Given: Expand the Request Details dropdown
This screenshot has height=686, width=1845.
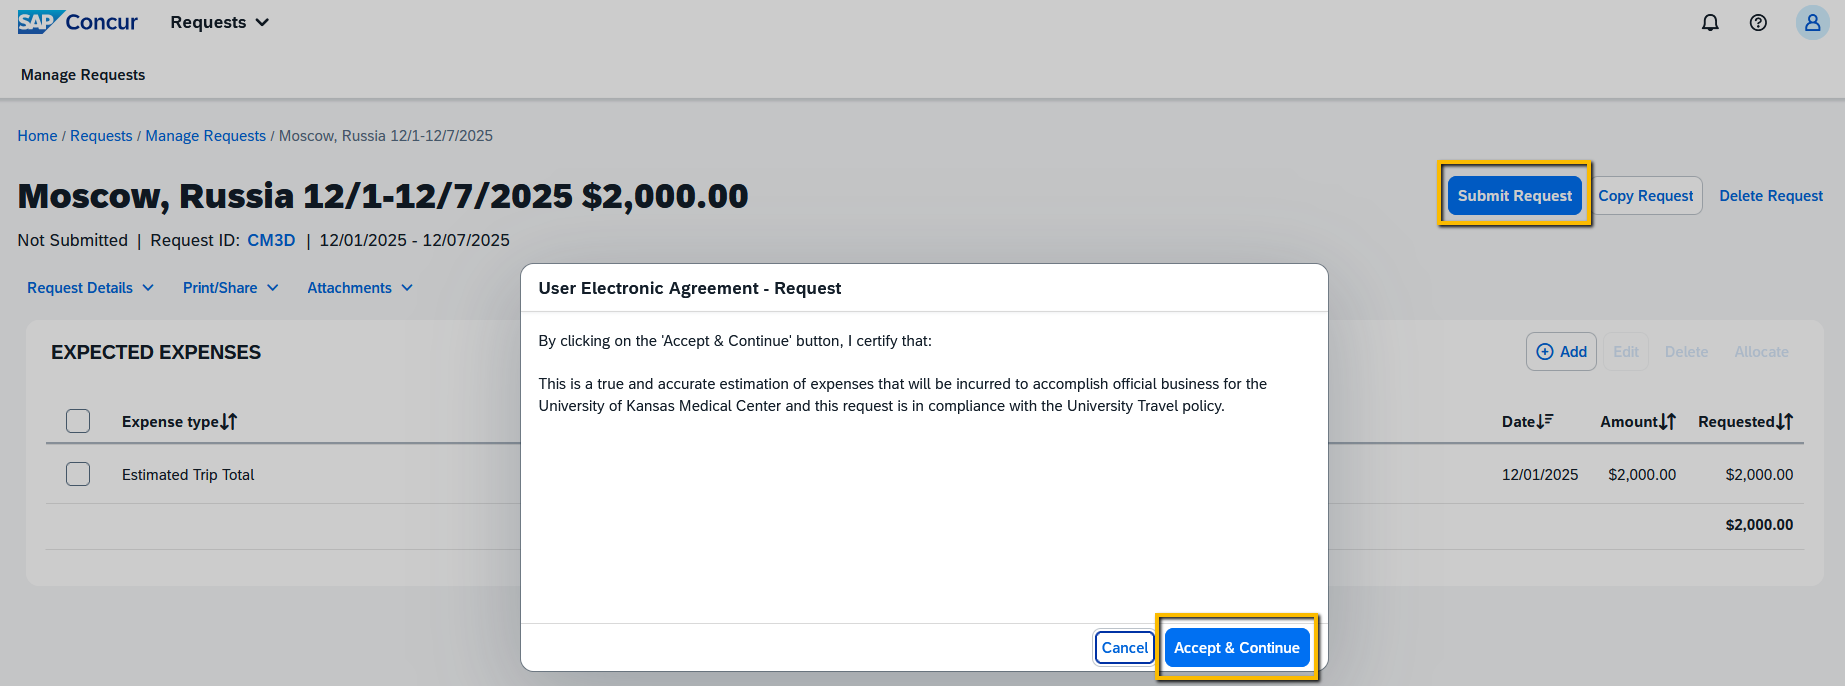Looking at the screenshot, I should coord(90,288).
